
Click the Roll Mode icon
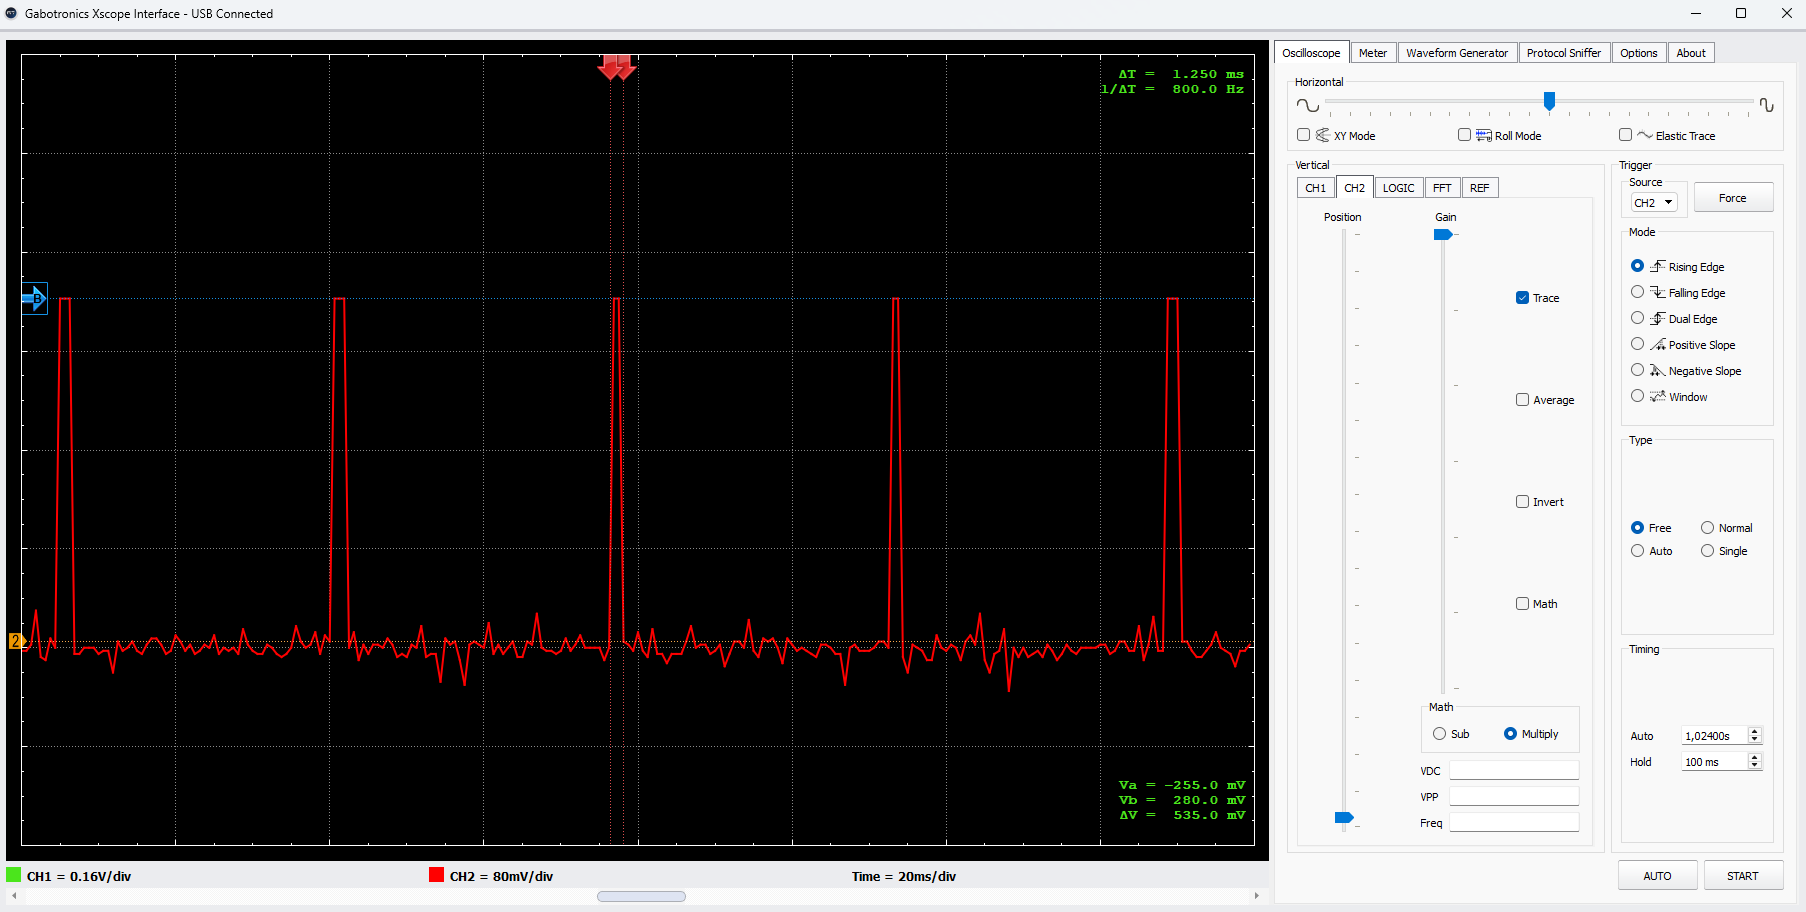[x=1484, y=135]
